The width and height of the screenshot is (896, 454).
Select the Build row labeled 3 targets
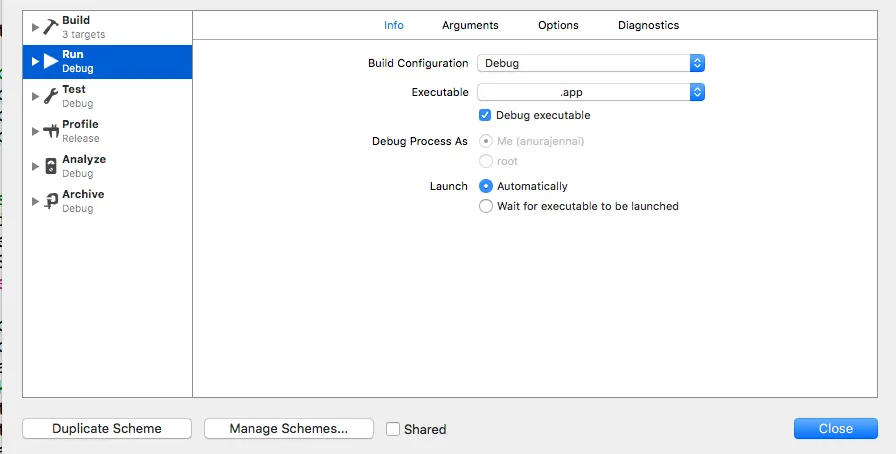(107, 27)
